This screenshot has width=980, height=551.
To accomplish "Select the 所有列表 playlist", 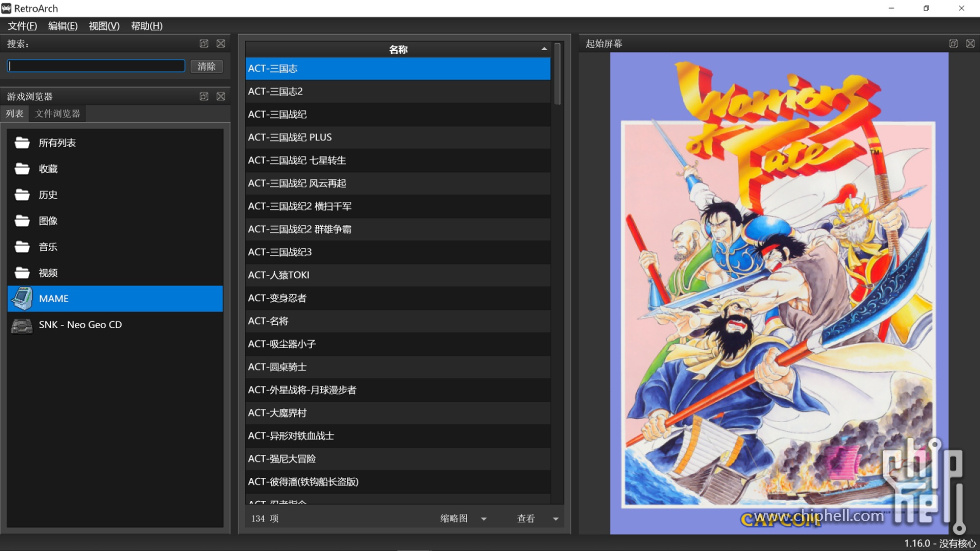I will coord(115,142).
